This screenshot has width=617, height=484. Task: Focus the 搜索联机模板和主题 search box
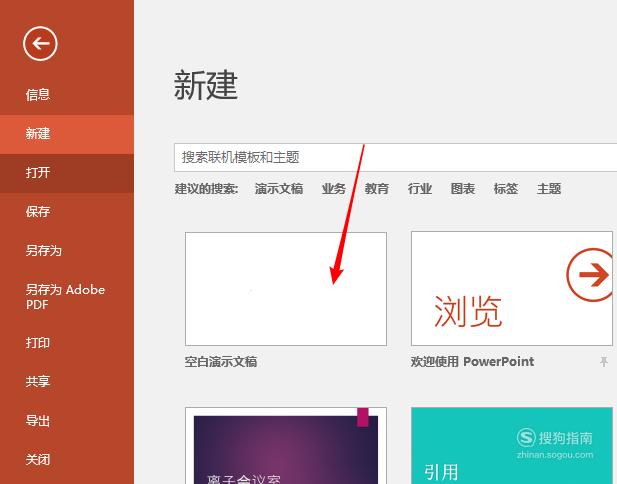(x=395, y=158)
